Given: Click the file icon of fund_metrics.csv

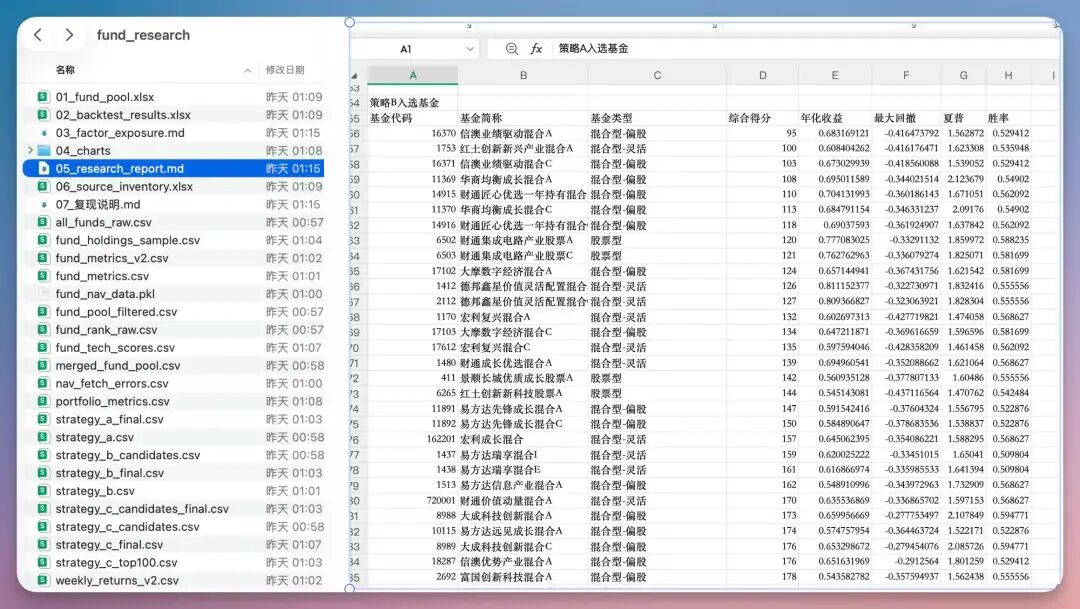Looking at the screenshot, I should (43, 276).
